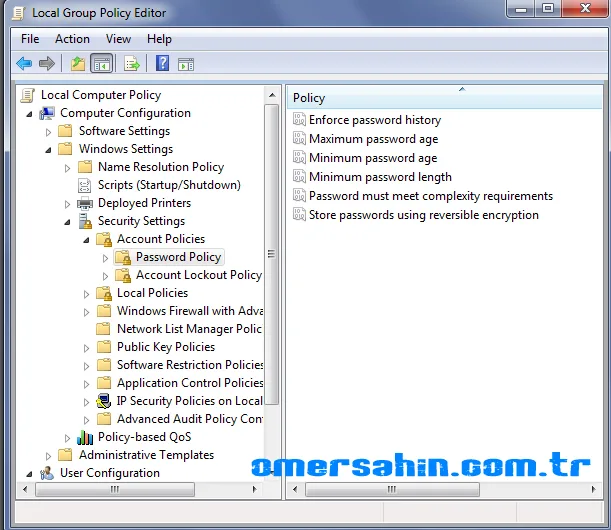Click the Forward arrow toolbar icon
Screen dimensions: 611x530
point(47,64)
